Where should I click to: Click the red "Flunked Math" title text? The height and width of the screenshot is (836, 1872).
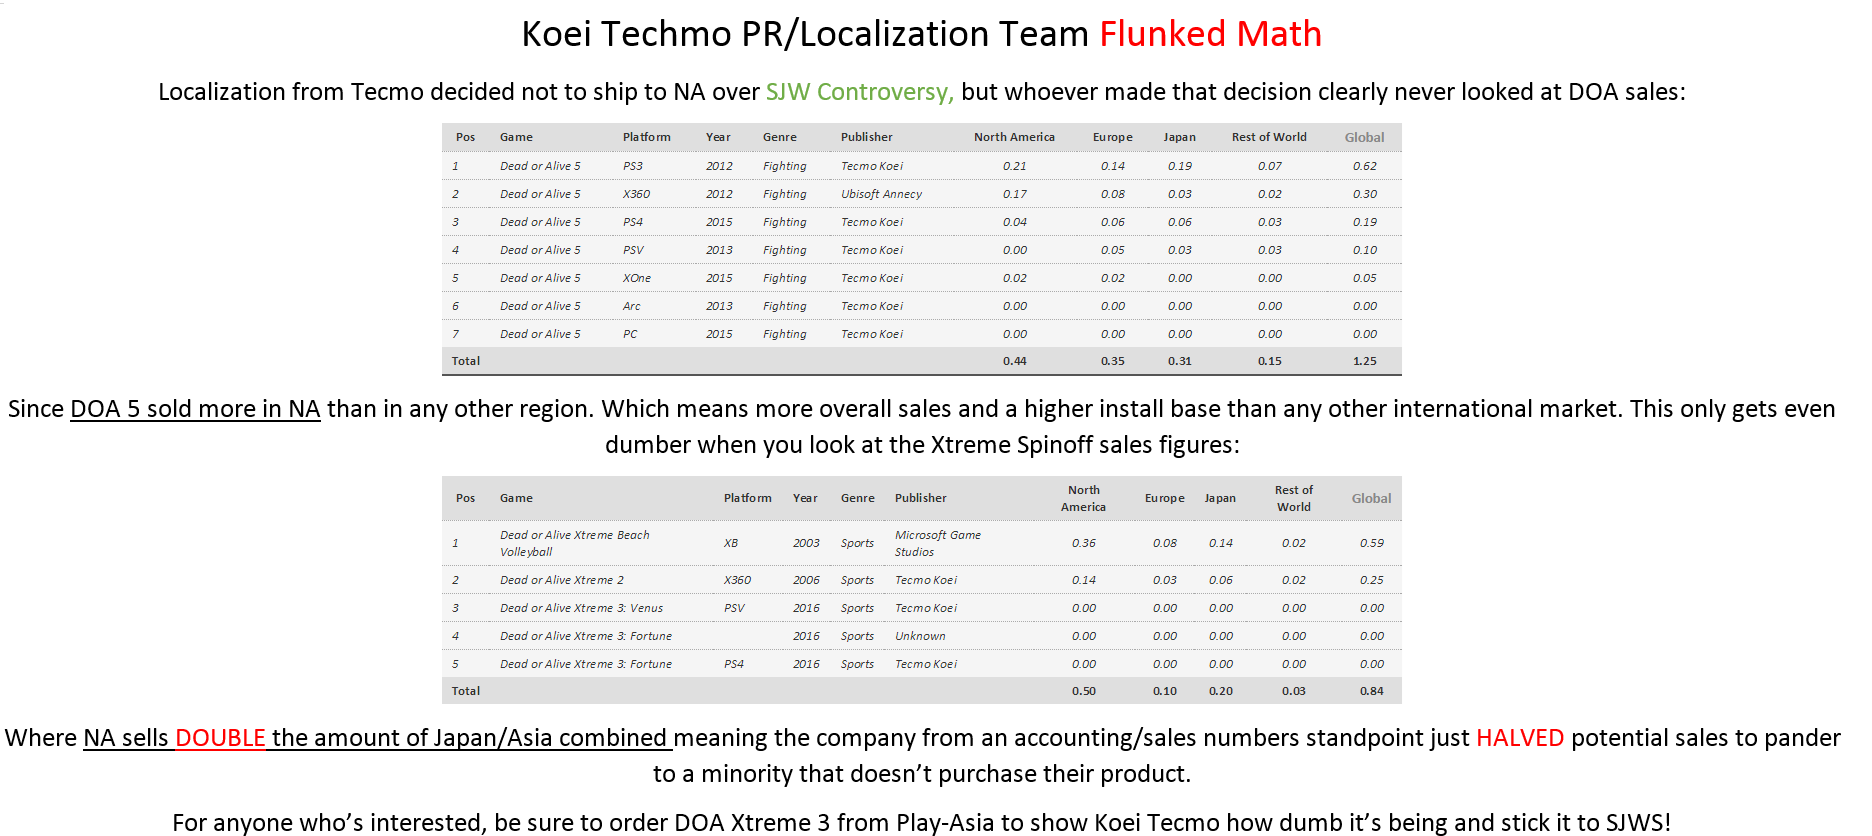[x=1210, y=34]
